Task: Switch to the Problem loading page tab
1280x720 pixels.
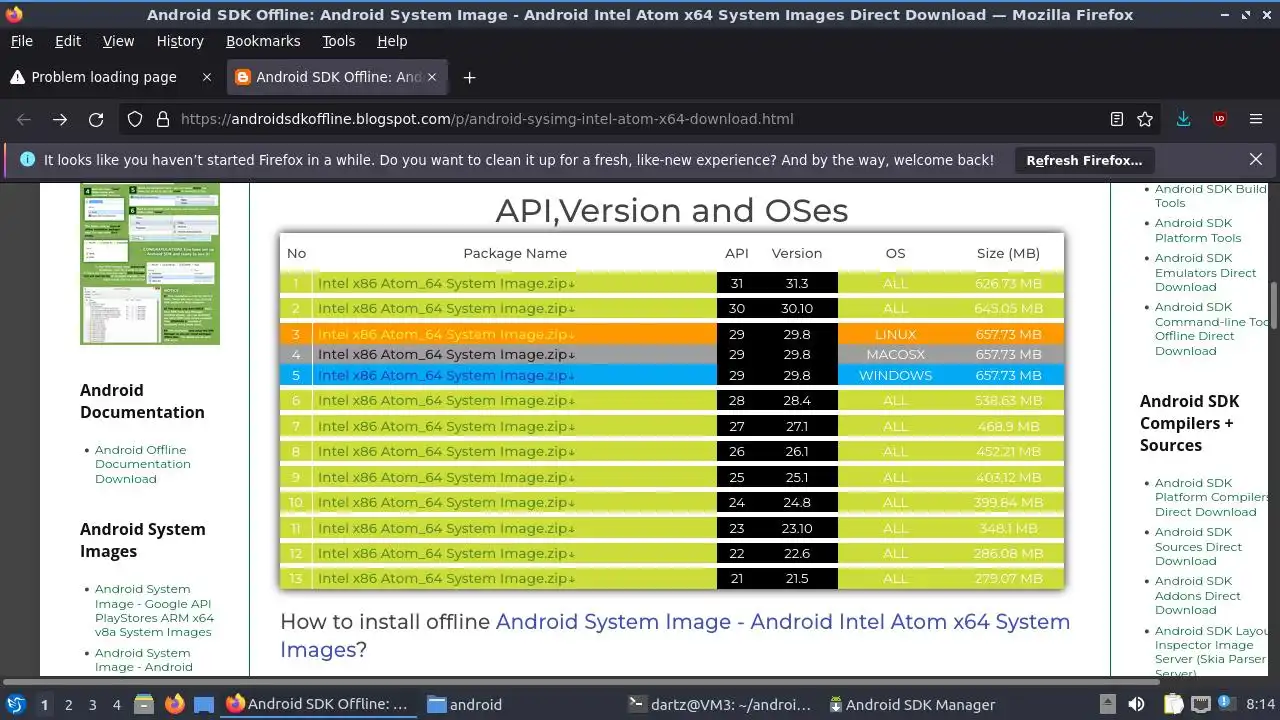Action: coord(113,77)
